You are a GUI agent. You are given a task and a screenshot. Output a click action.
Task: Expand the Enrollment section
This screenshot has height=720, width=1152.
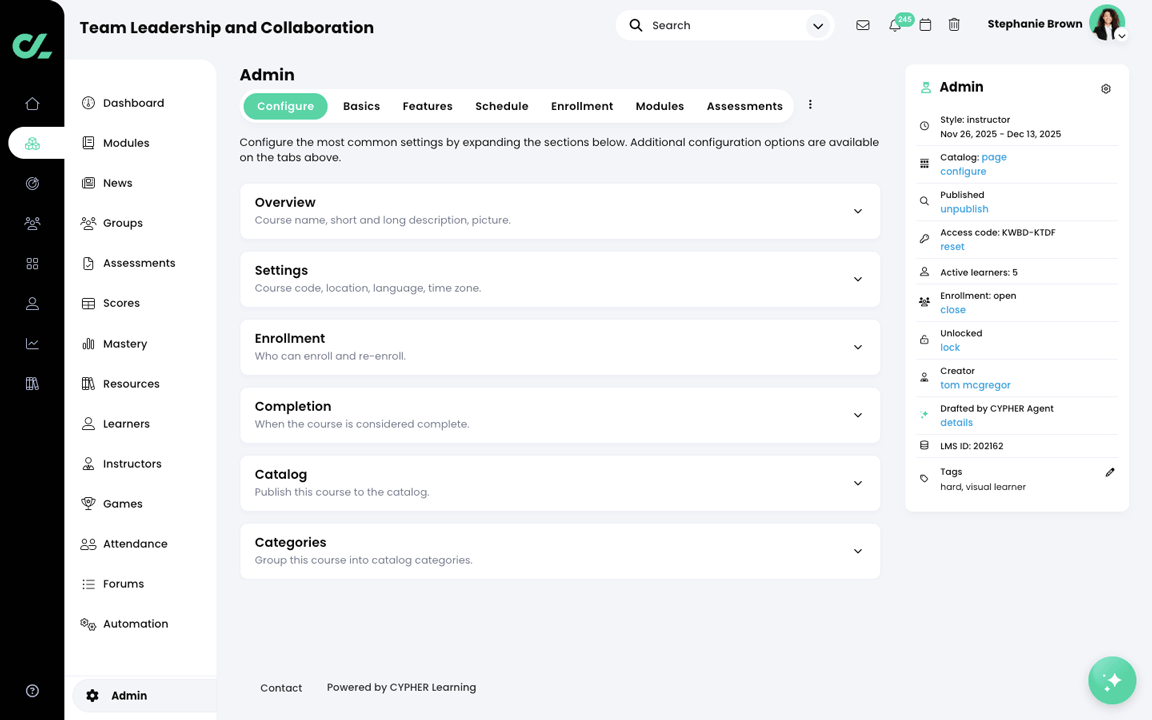click(x=560, y=347)
